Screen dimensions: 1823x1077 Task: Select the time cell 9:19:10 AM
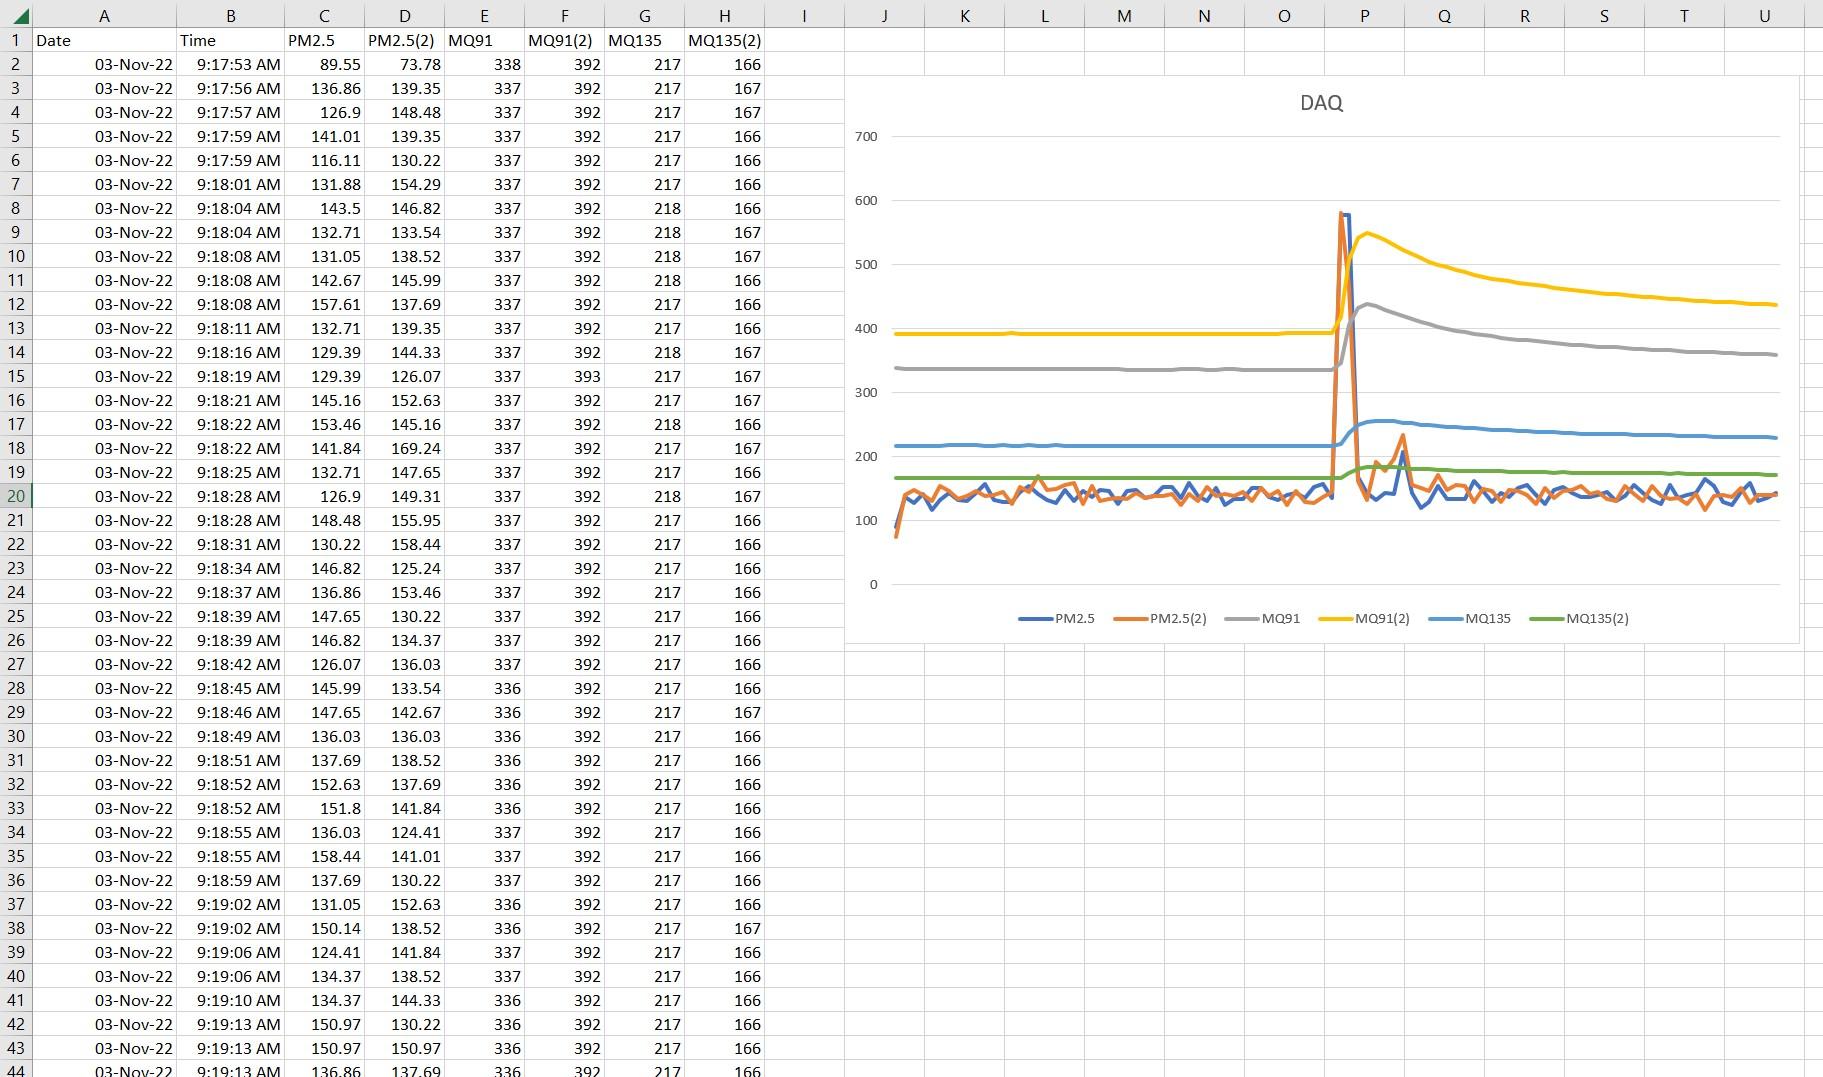click(231, 1000)
